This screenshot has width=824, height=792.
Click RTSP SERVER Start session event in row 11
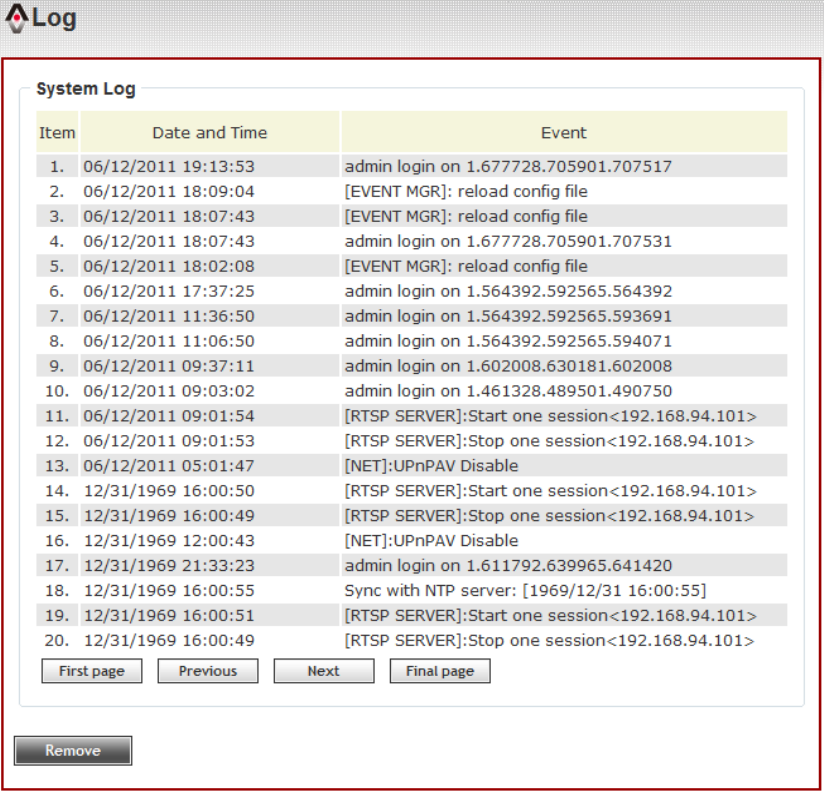550,416
